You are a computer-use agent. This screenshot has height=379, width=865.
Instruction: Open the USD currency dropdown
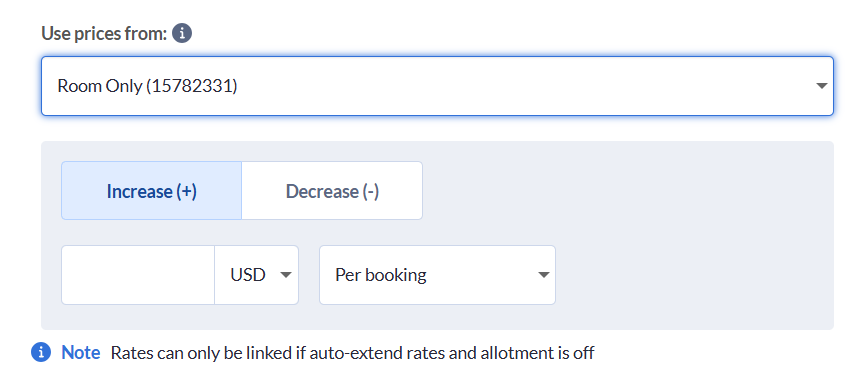point(257,275)
